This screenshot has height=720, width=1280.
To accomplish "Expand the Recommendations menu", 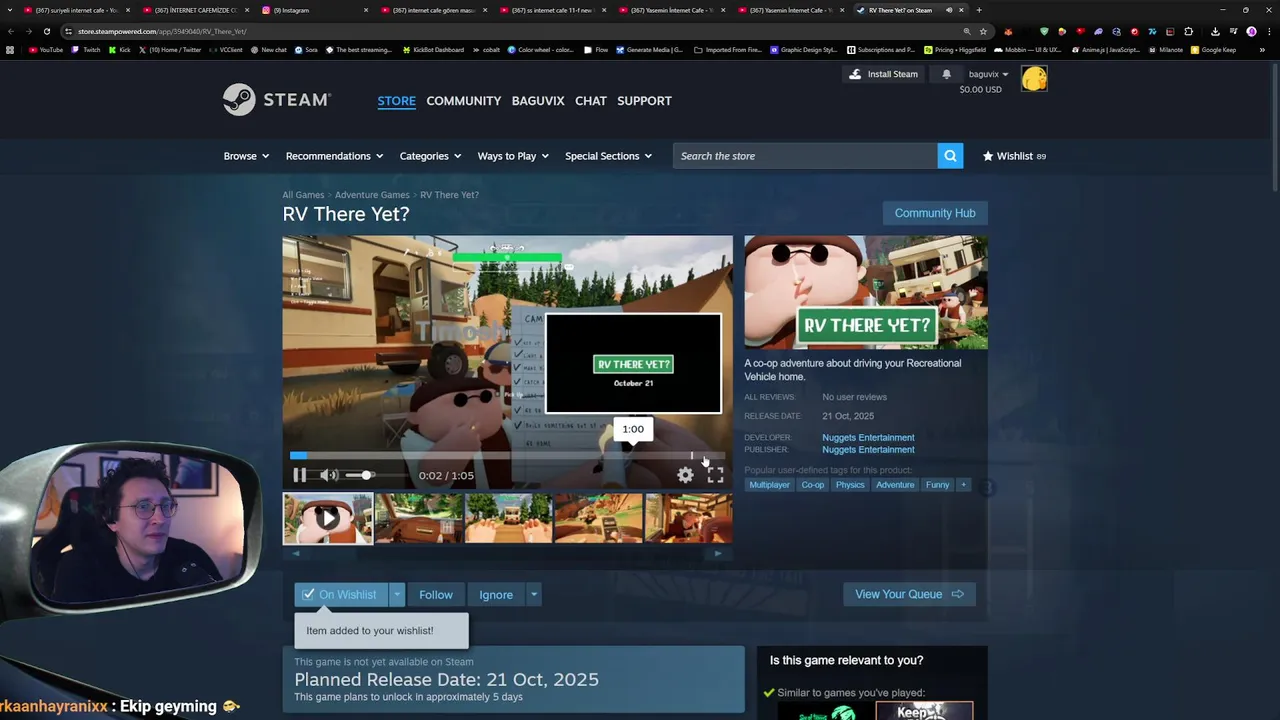I will (334, 156).
